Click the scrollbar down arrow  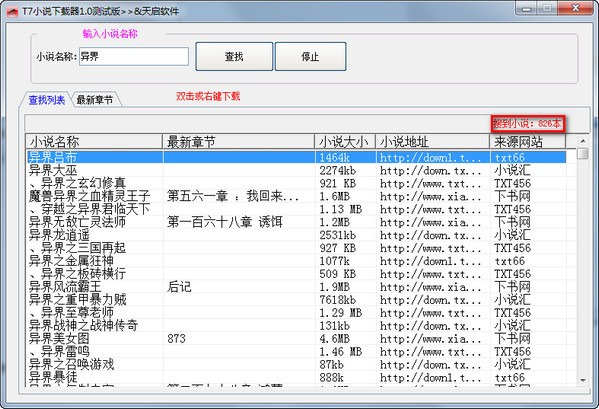(583, 380)
